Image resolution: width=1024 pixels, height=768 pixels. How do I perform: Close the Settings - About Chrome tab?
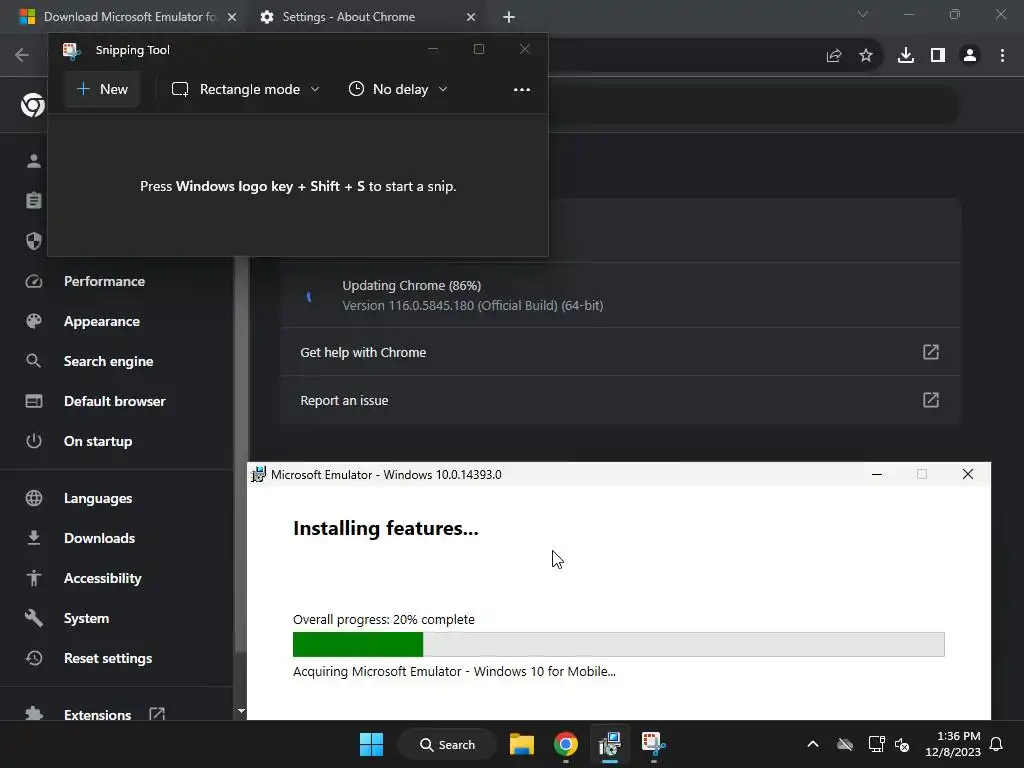[471, 17]
